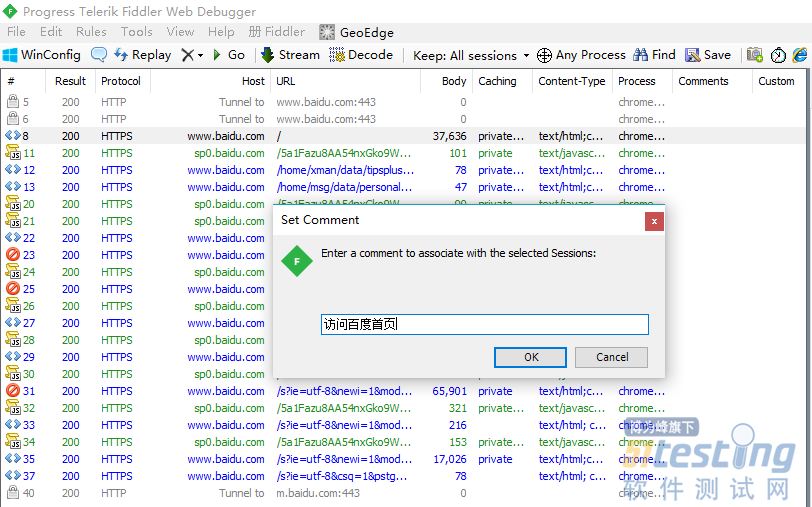Click the HTML icon of session 13
This screenshot has width=812, height=507.
12,187
